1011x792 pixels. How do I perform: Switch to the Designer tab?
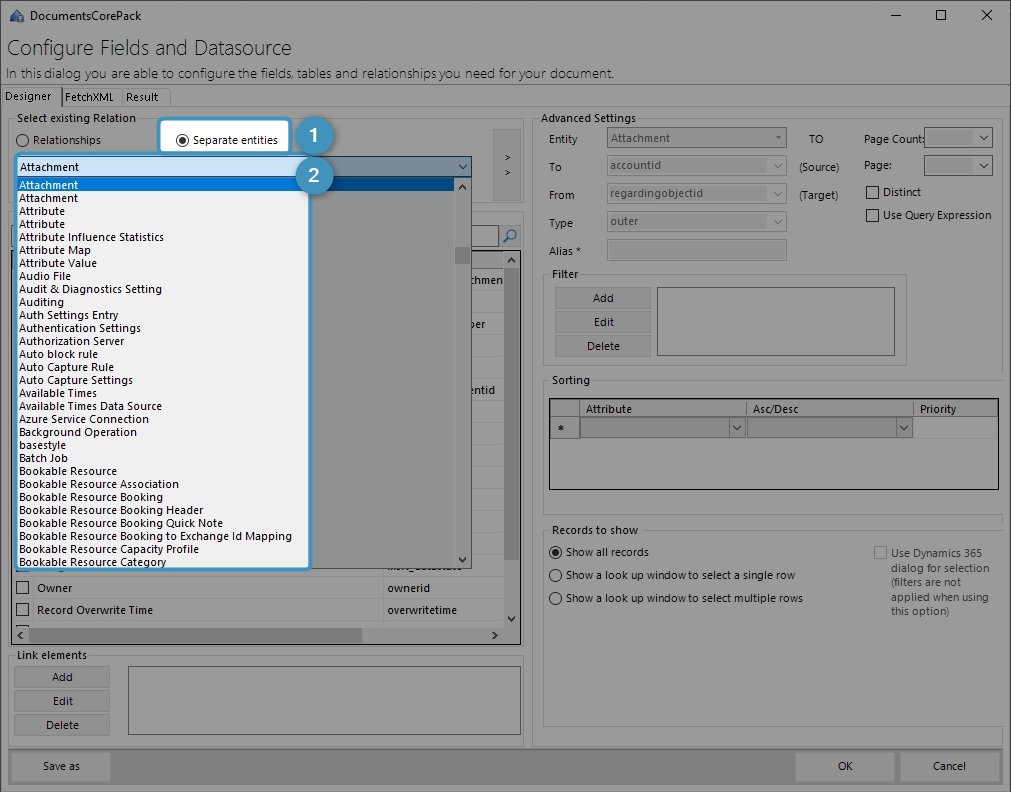pos(28,96)
